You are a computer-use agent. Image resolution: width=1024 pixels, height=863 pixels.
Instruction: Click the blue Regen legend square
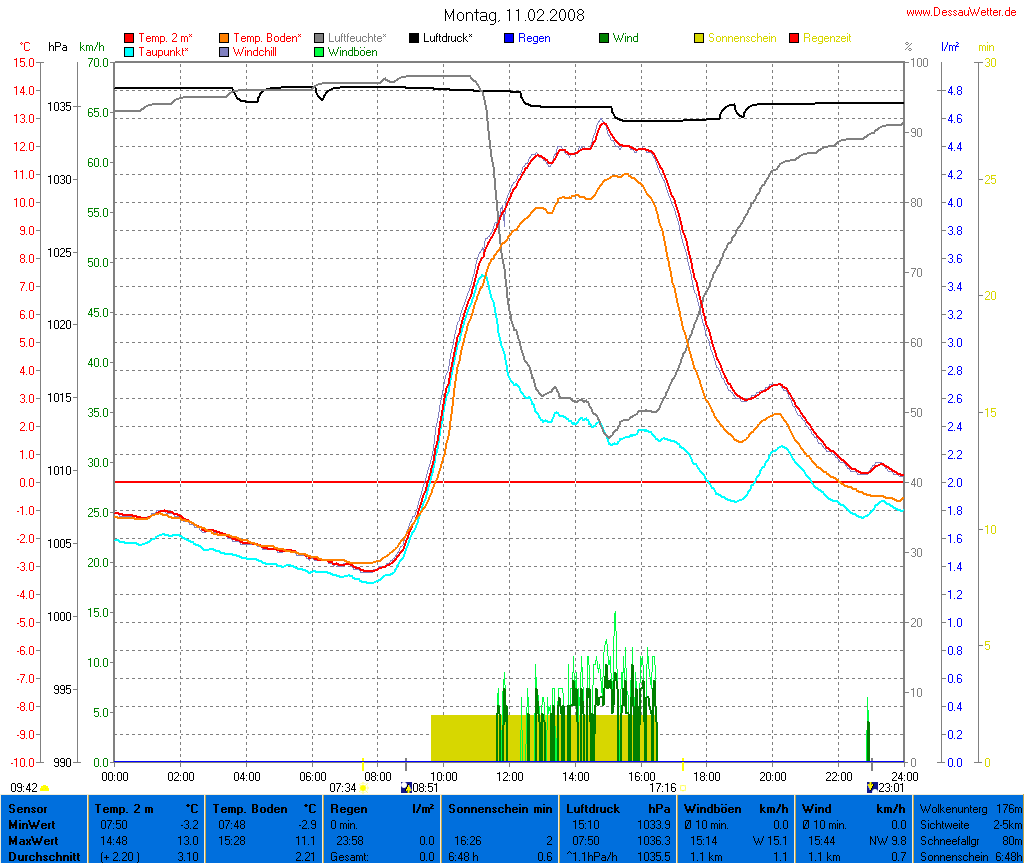[509, 38]
